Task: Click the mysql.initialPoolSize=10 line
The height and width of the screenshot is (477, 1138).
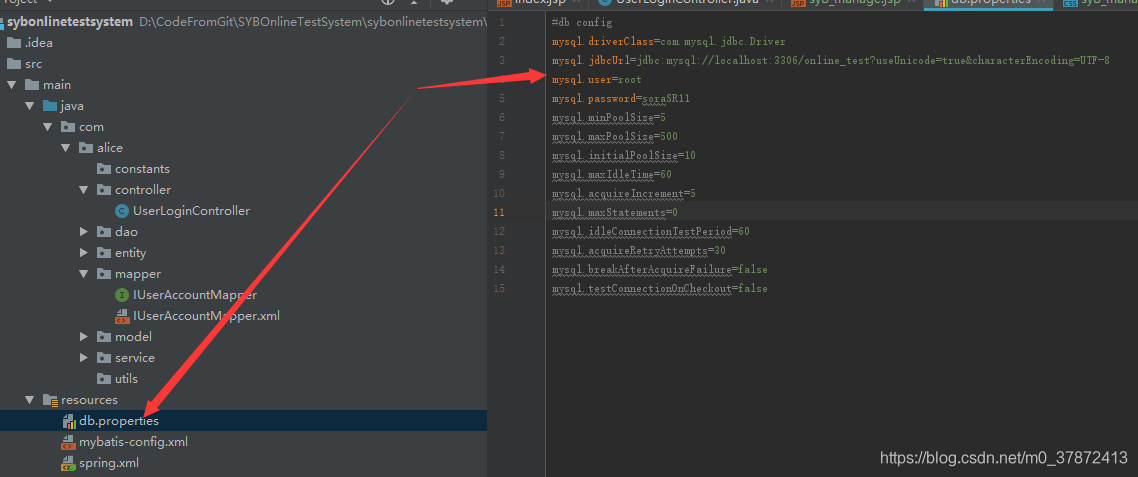Action: click(623, 155)
